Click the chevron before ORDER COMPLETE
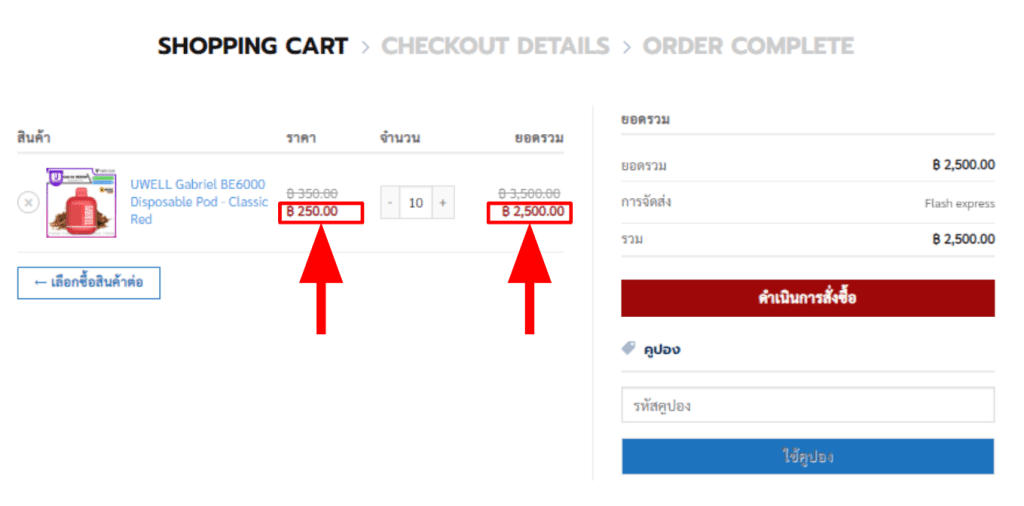Screen dimensions: 1024x506 tap(626, 47)
